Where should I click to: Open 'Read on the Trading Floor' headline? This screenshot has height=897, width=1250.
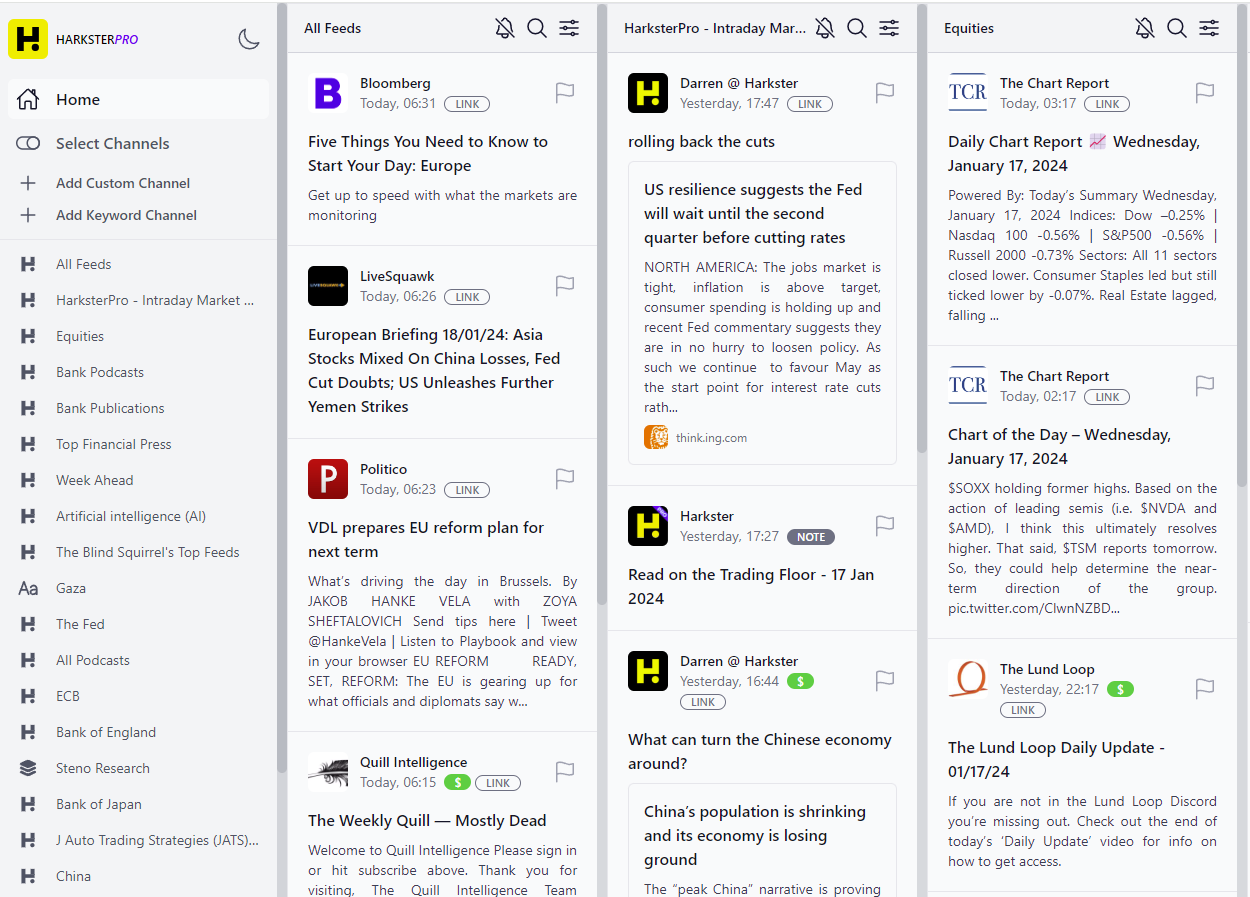pyautogui.click(x=751, y=586)
